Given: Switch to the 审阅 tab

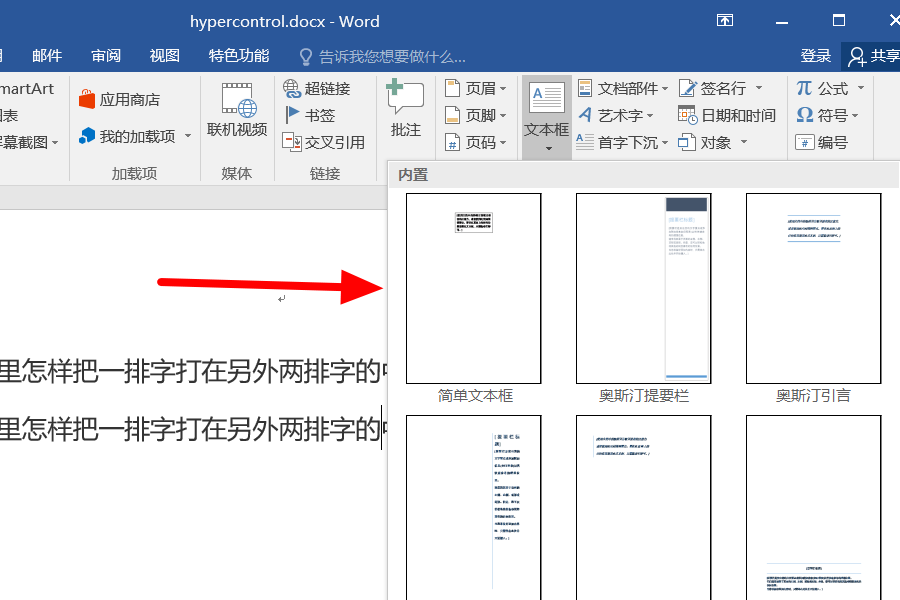Looking at the screenshot, I should tap(106, 56).
